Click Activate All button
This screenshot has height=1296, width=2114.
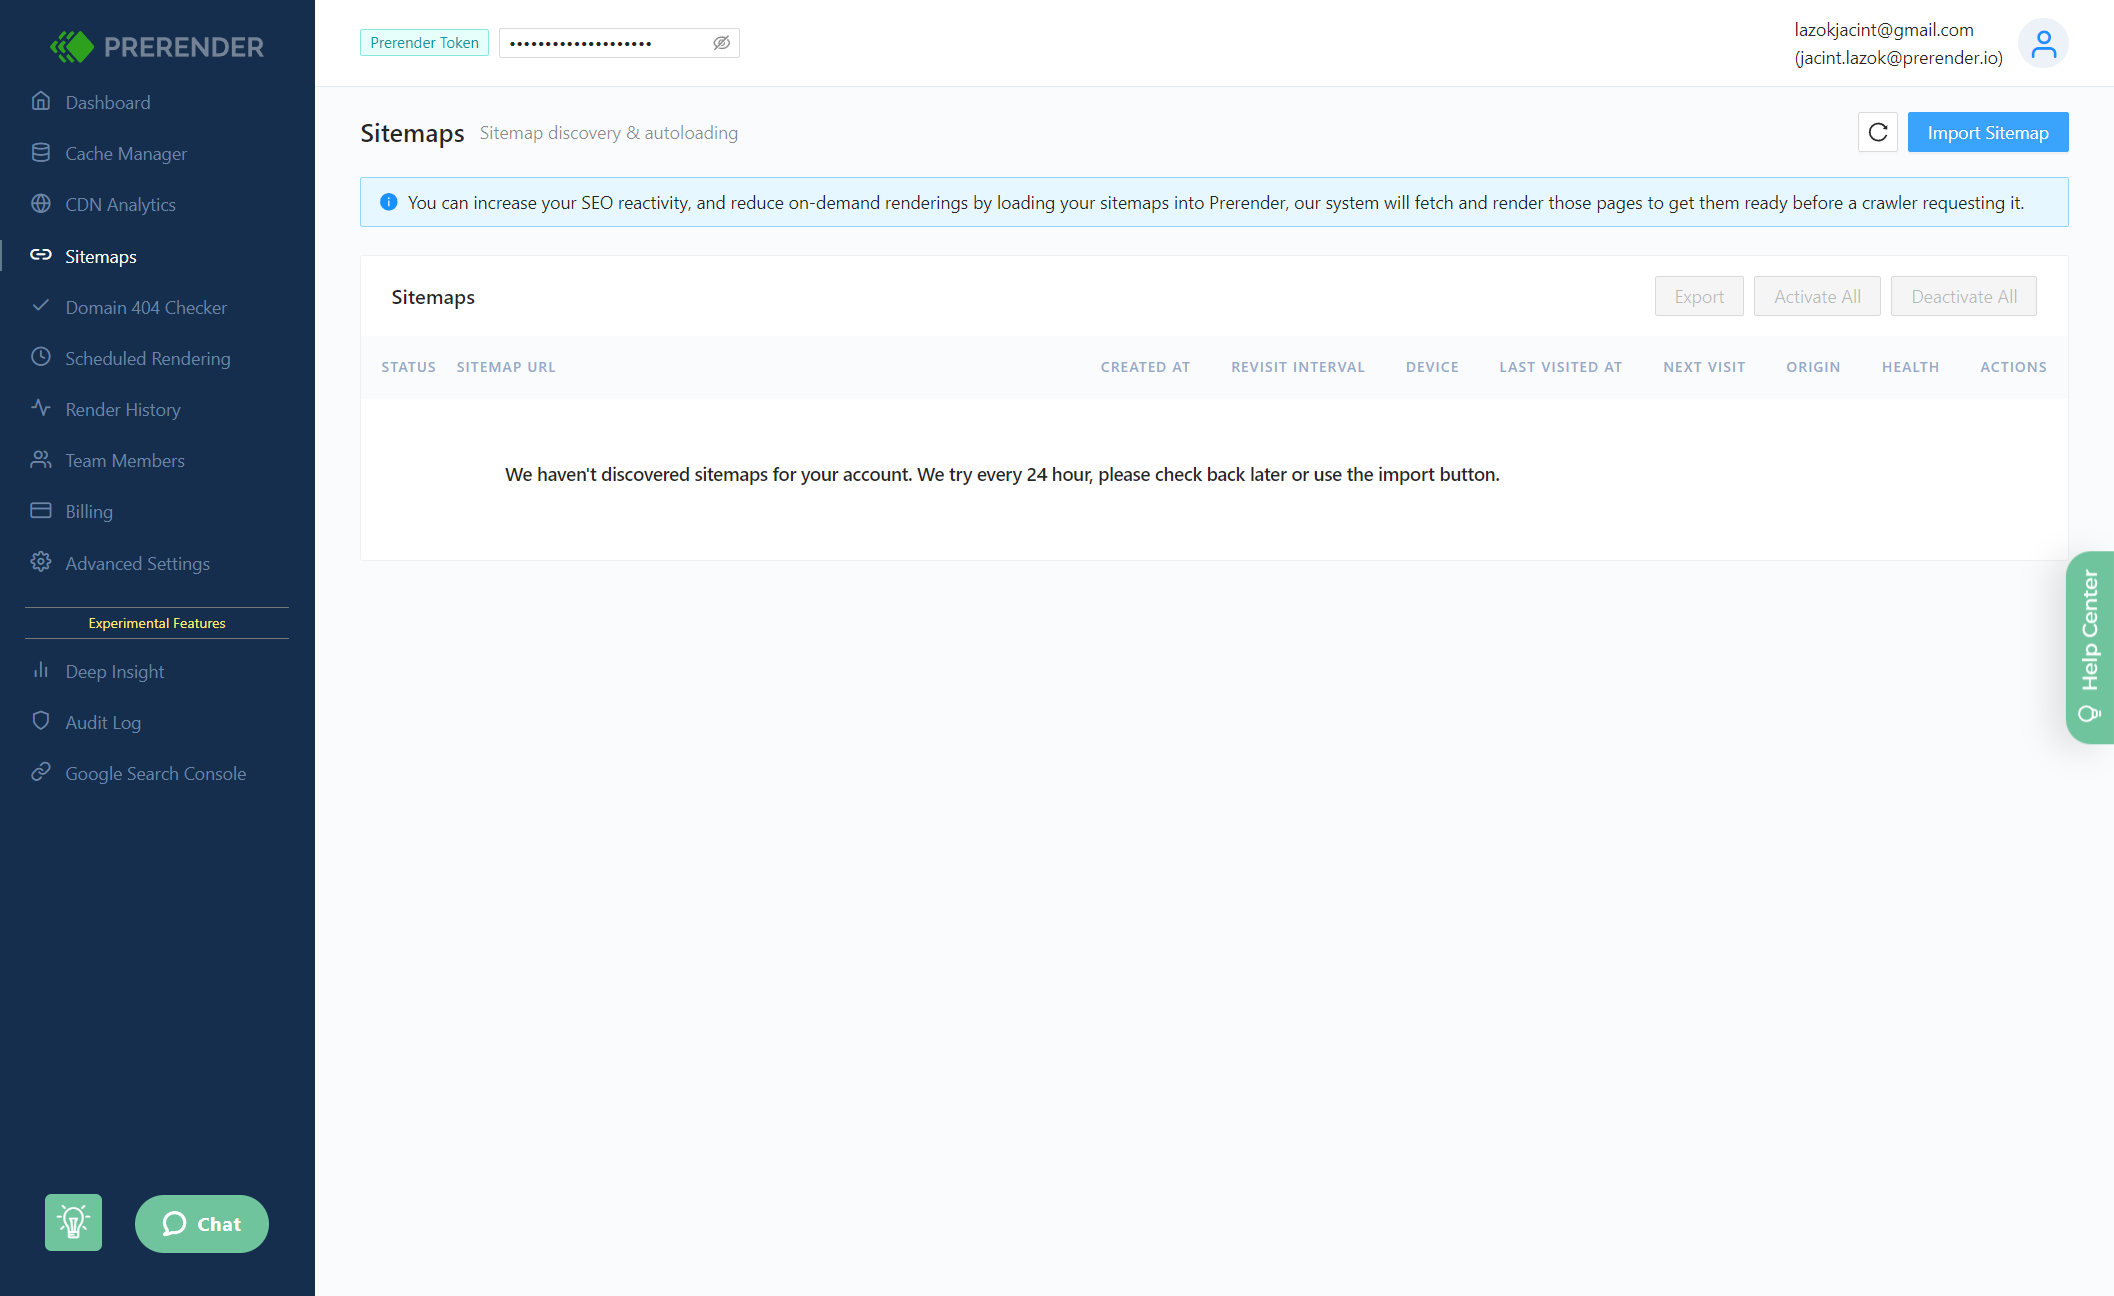click(1817, 296)
